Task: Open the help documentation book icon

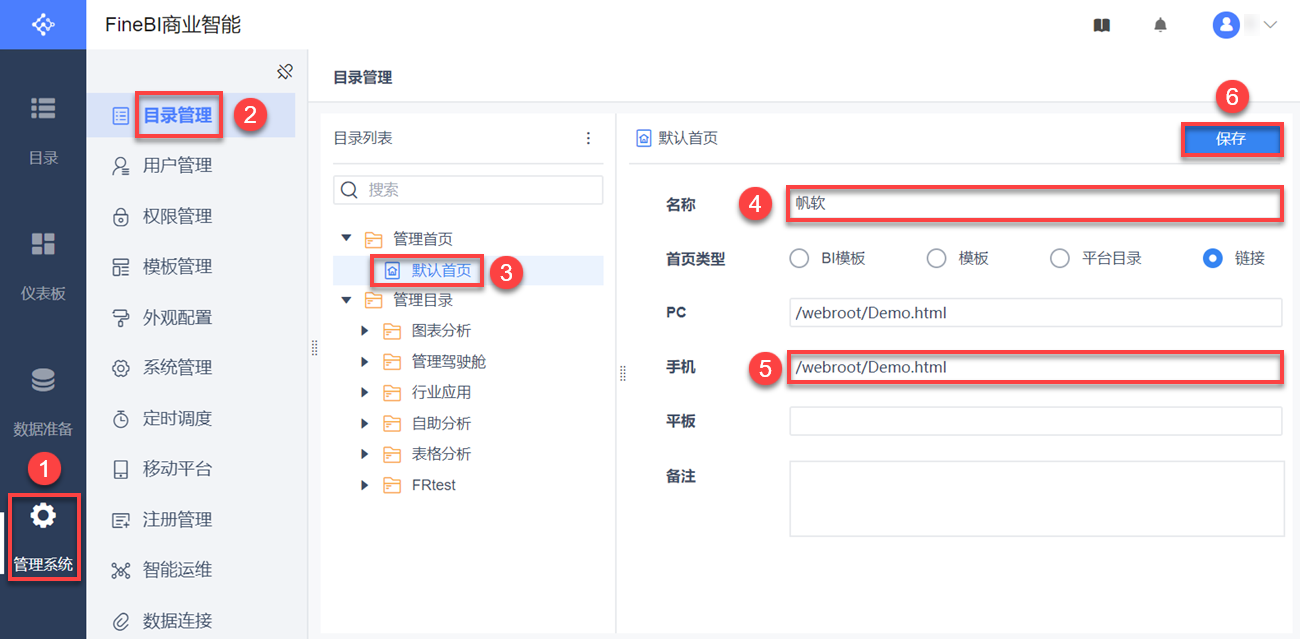Action: pos(1101,25)
